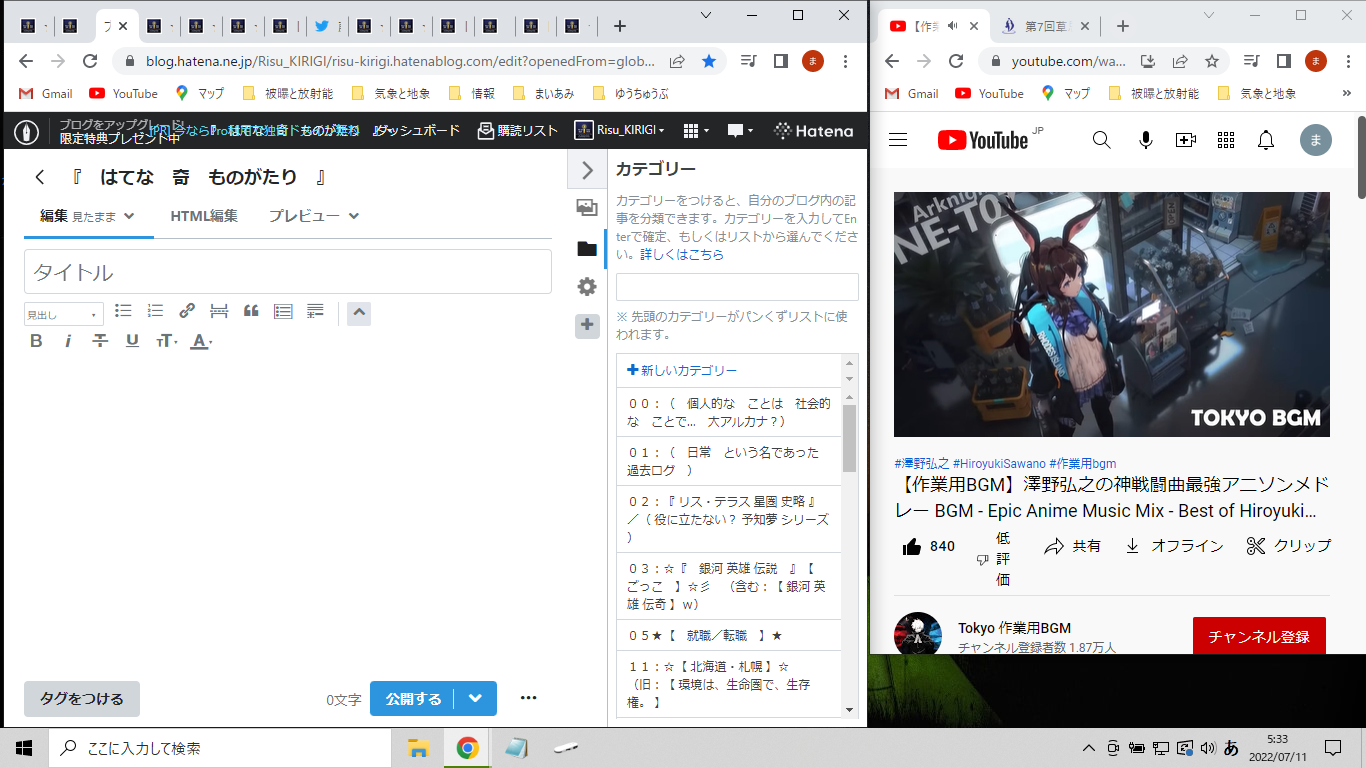
Task: Select the ０２ リス・テラス 星圏 史略 category
Action: click(x=729, y=519)
